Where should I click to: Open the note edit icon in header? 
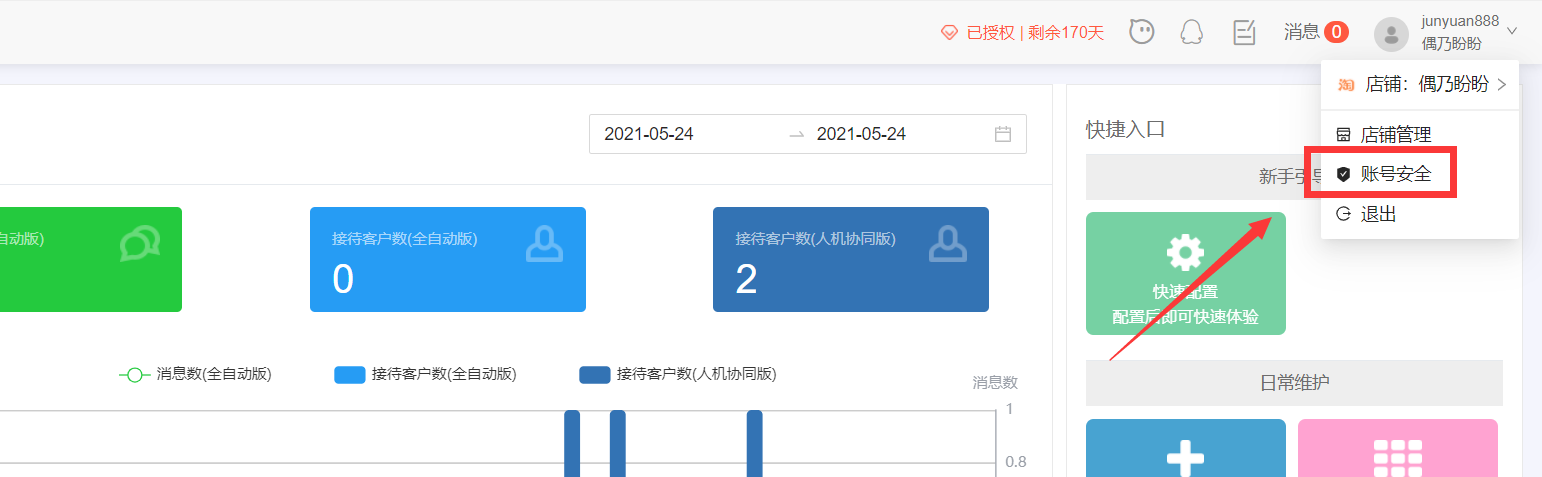pos(1244,32)
